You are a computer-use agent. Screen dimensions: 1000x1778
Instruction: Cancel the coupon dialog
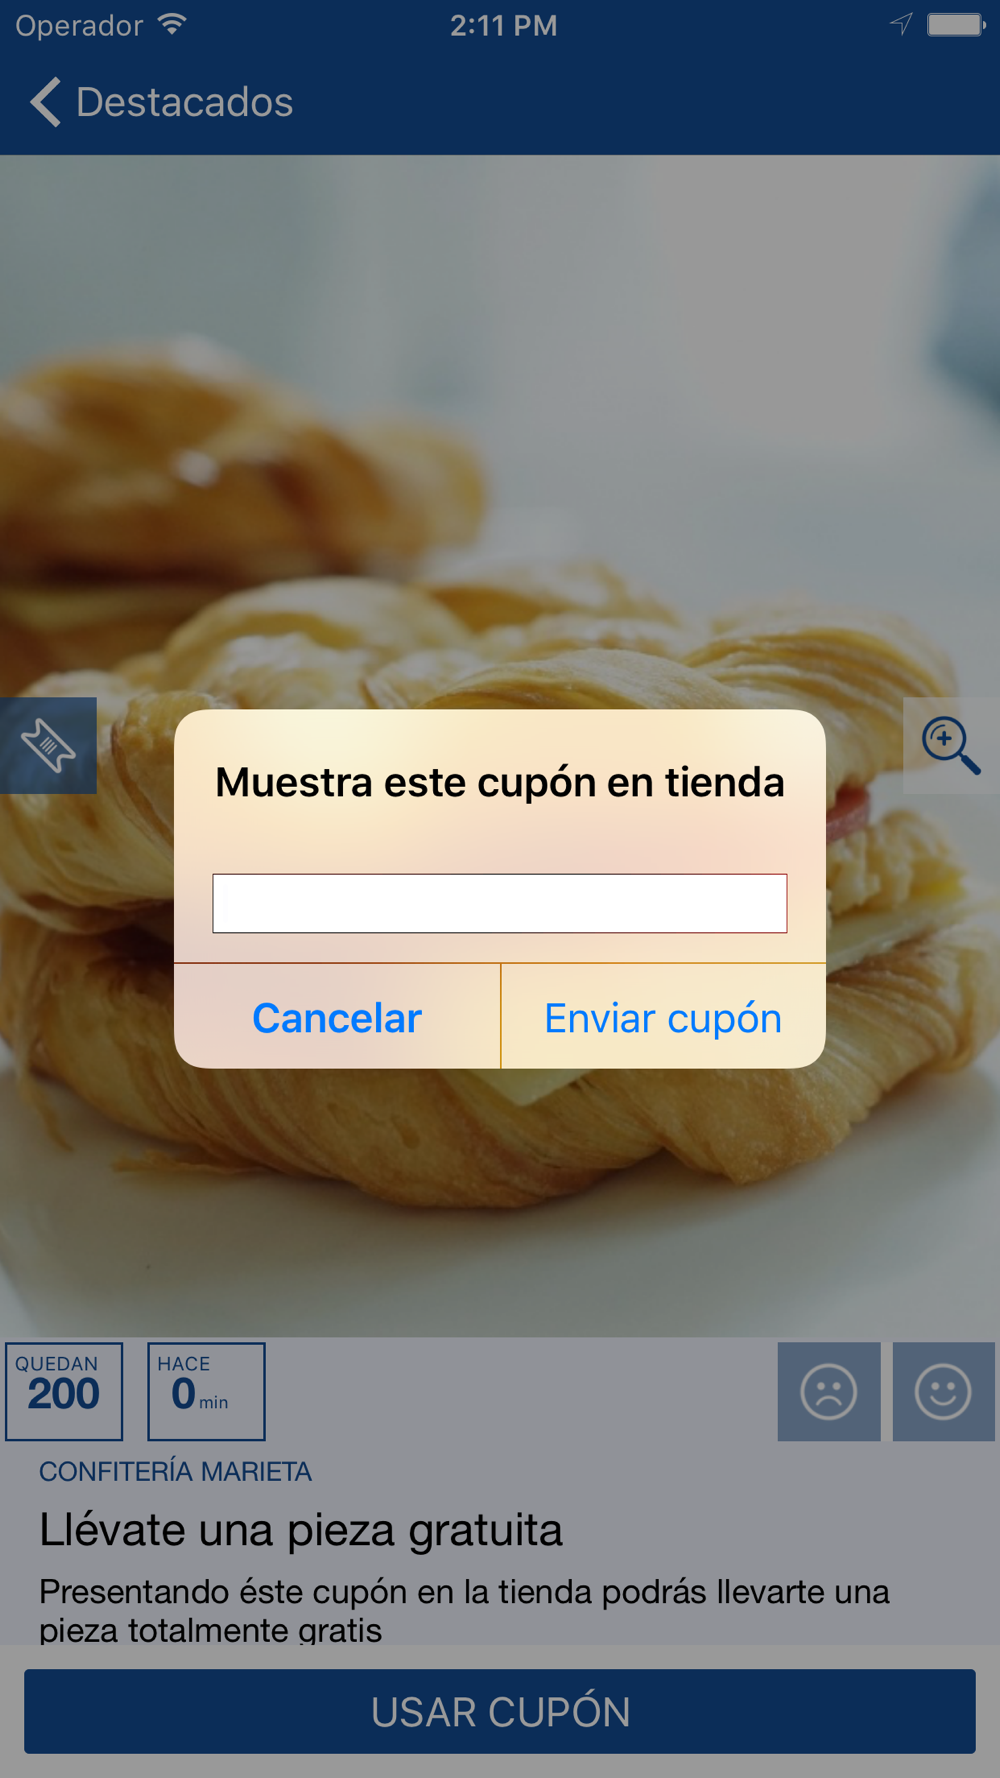pyautogui.click(x=337, y=1017)
